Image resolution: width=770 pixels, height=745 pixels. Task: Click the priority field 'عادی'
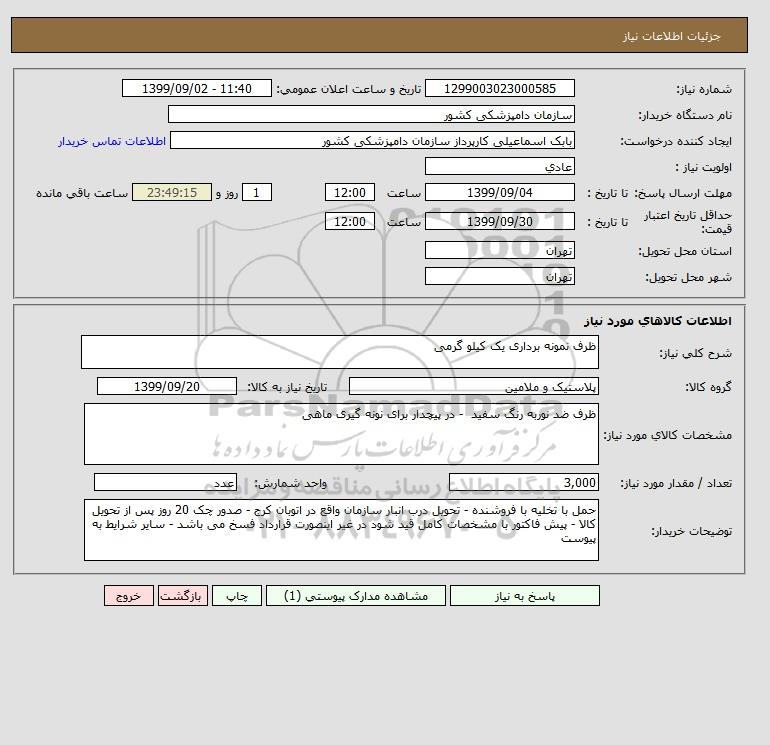pyautogui.click(x=499, y=166)
